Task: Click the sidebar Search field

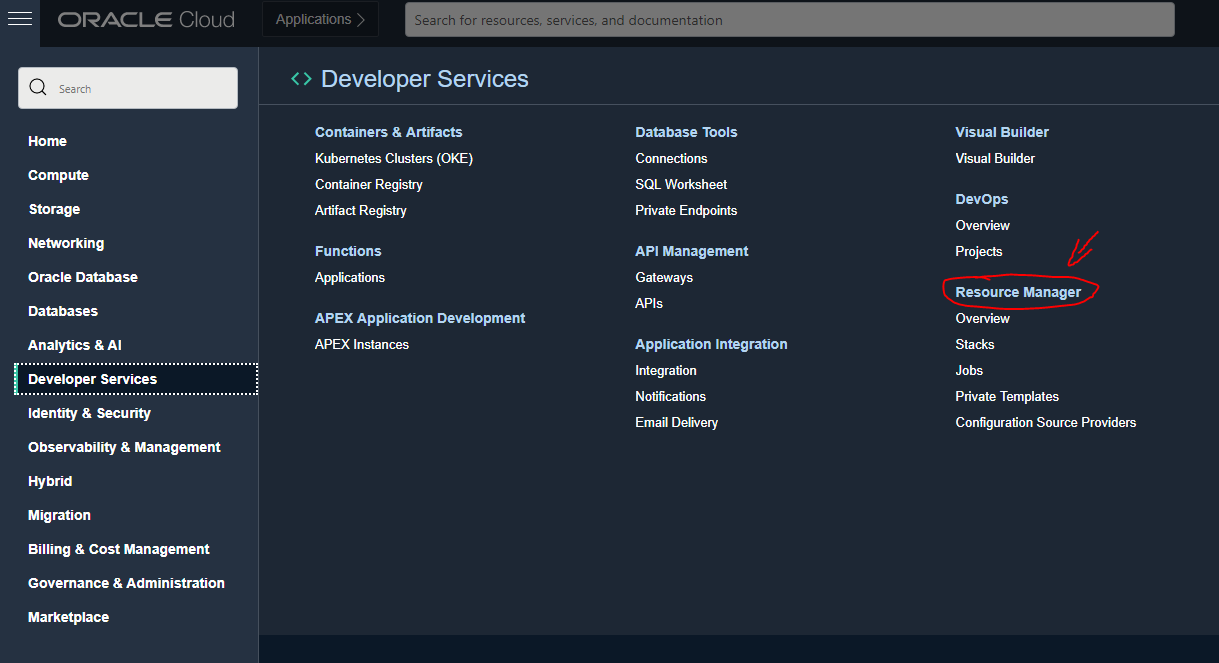Action: (128, 88)
